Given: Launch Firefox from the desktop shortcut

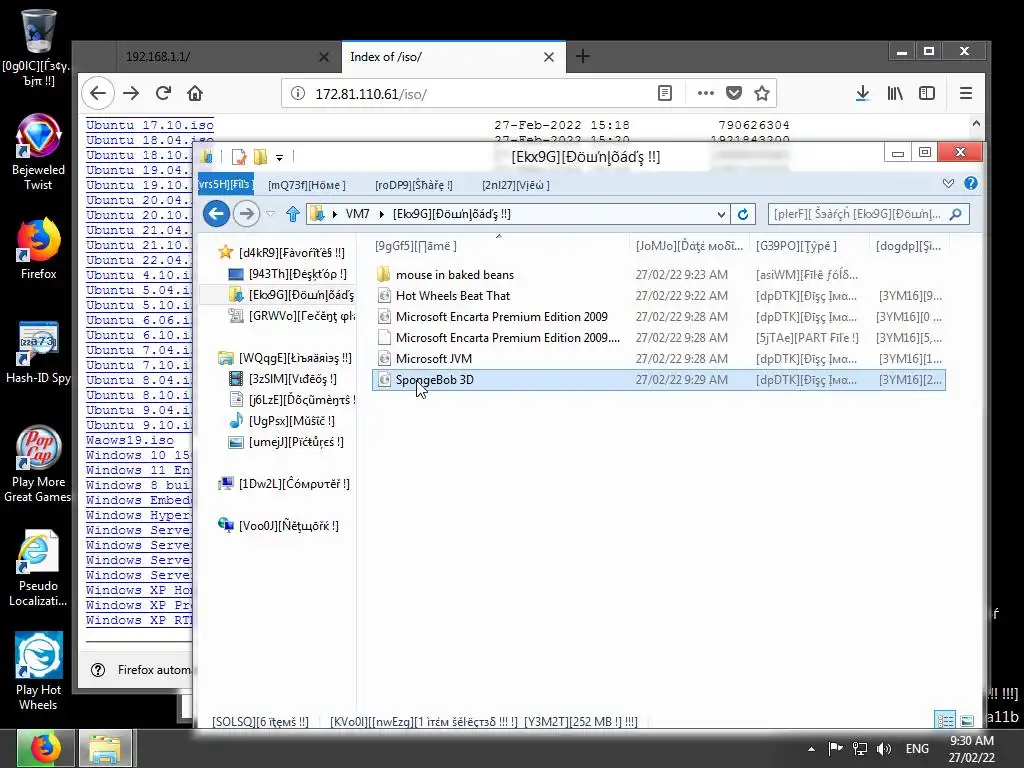Looking at the screenshot, I should pos(38,249).
